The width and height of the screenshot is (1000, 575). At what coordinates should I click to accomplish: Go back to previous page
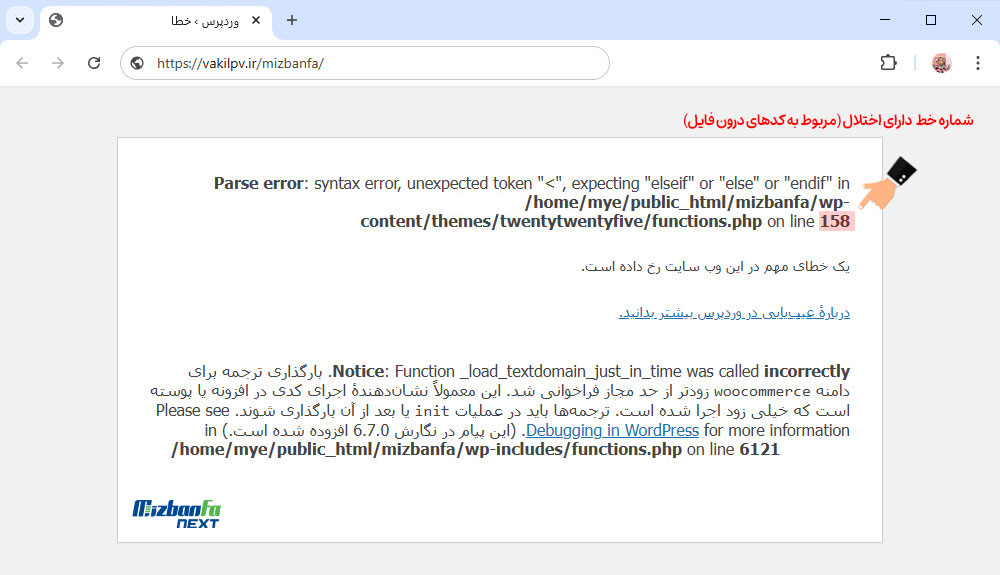tap(22, 63)
